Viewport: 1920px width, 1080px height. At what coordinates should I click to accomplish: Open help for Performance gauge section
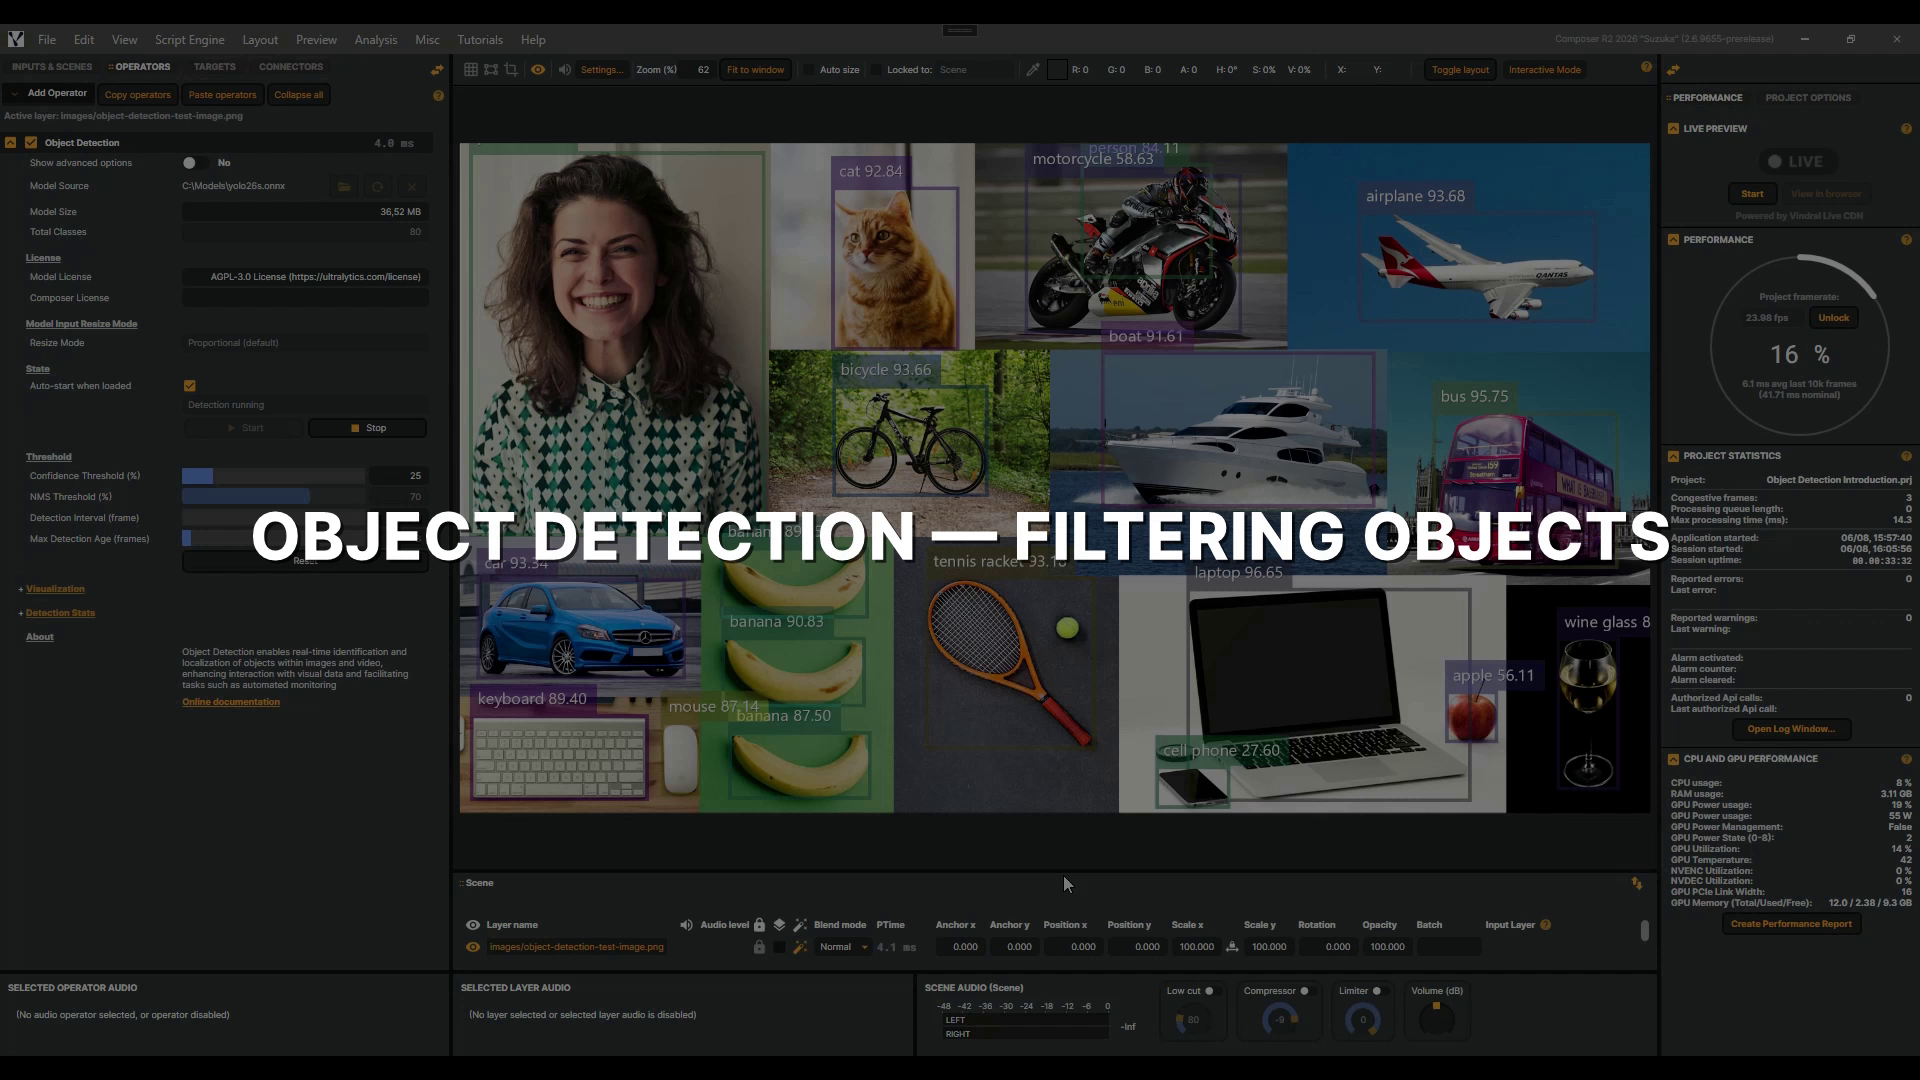click(1906, 240)
